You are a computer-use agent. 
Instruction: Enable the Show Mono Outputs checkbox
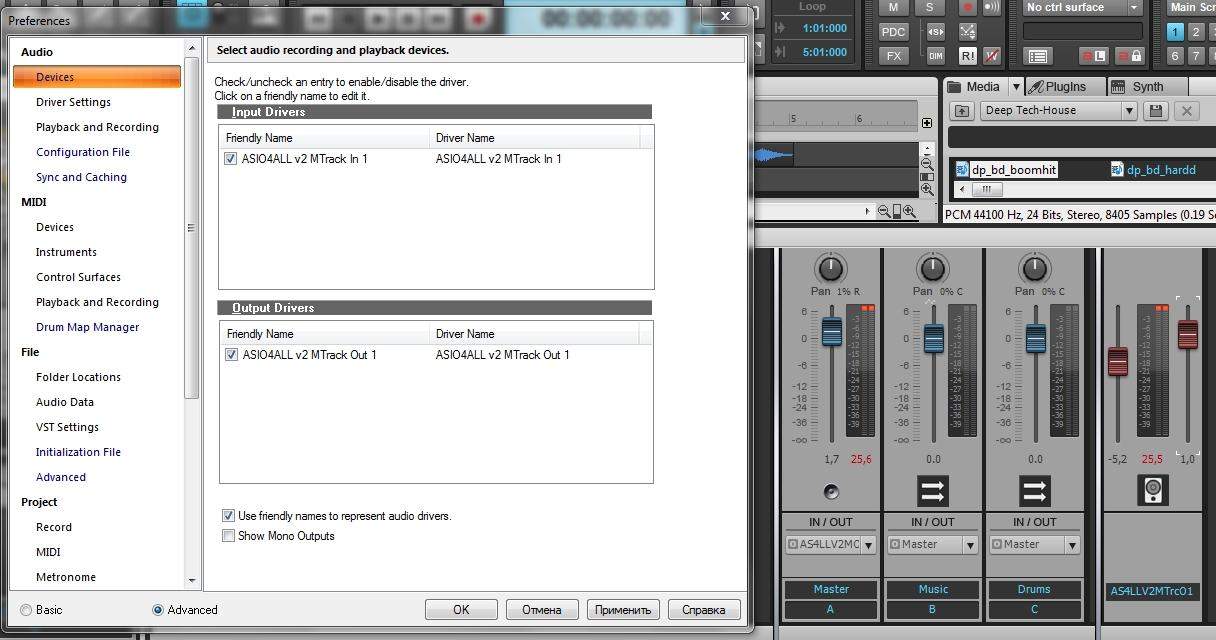tap(229, 536)
